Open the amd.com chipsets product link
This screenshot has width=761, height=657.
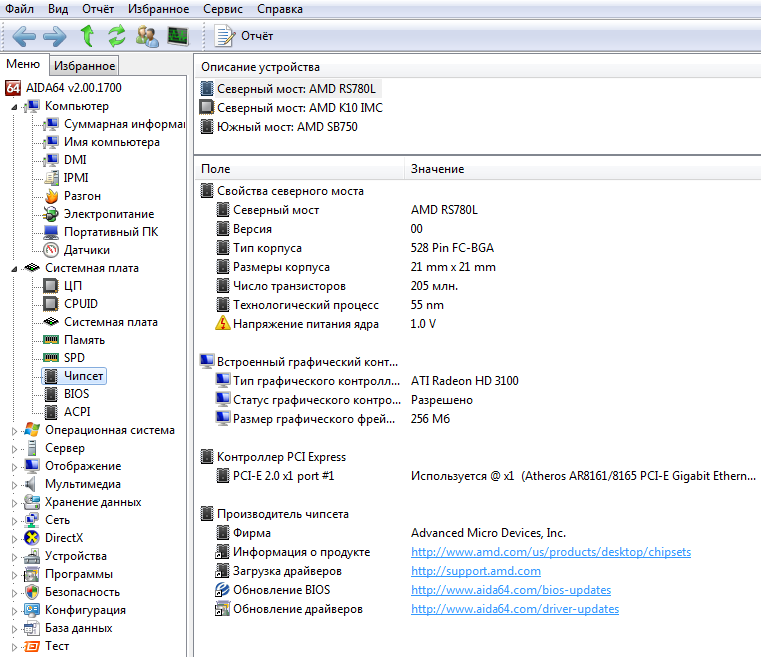551,552
